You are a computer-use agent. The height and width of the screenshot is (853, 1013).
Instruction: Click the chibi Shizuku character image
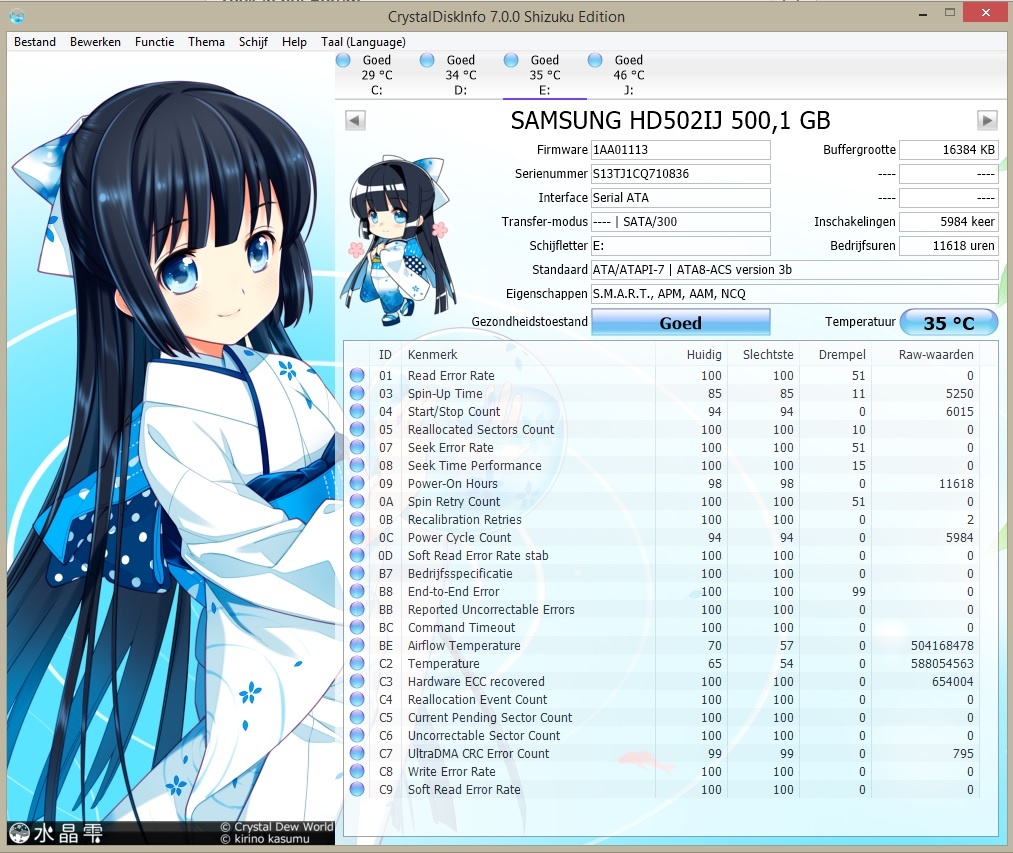[x=398, y=240]
